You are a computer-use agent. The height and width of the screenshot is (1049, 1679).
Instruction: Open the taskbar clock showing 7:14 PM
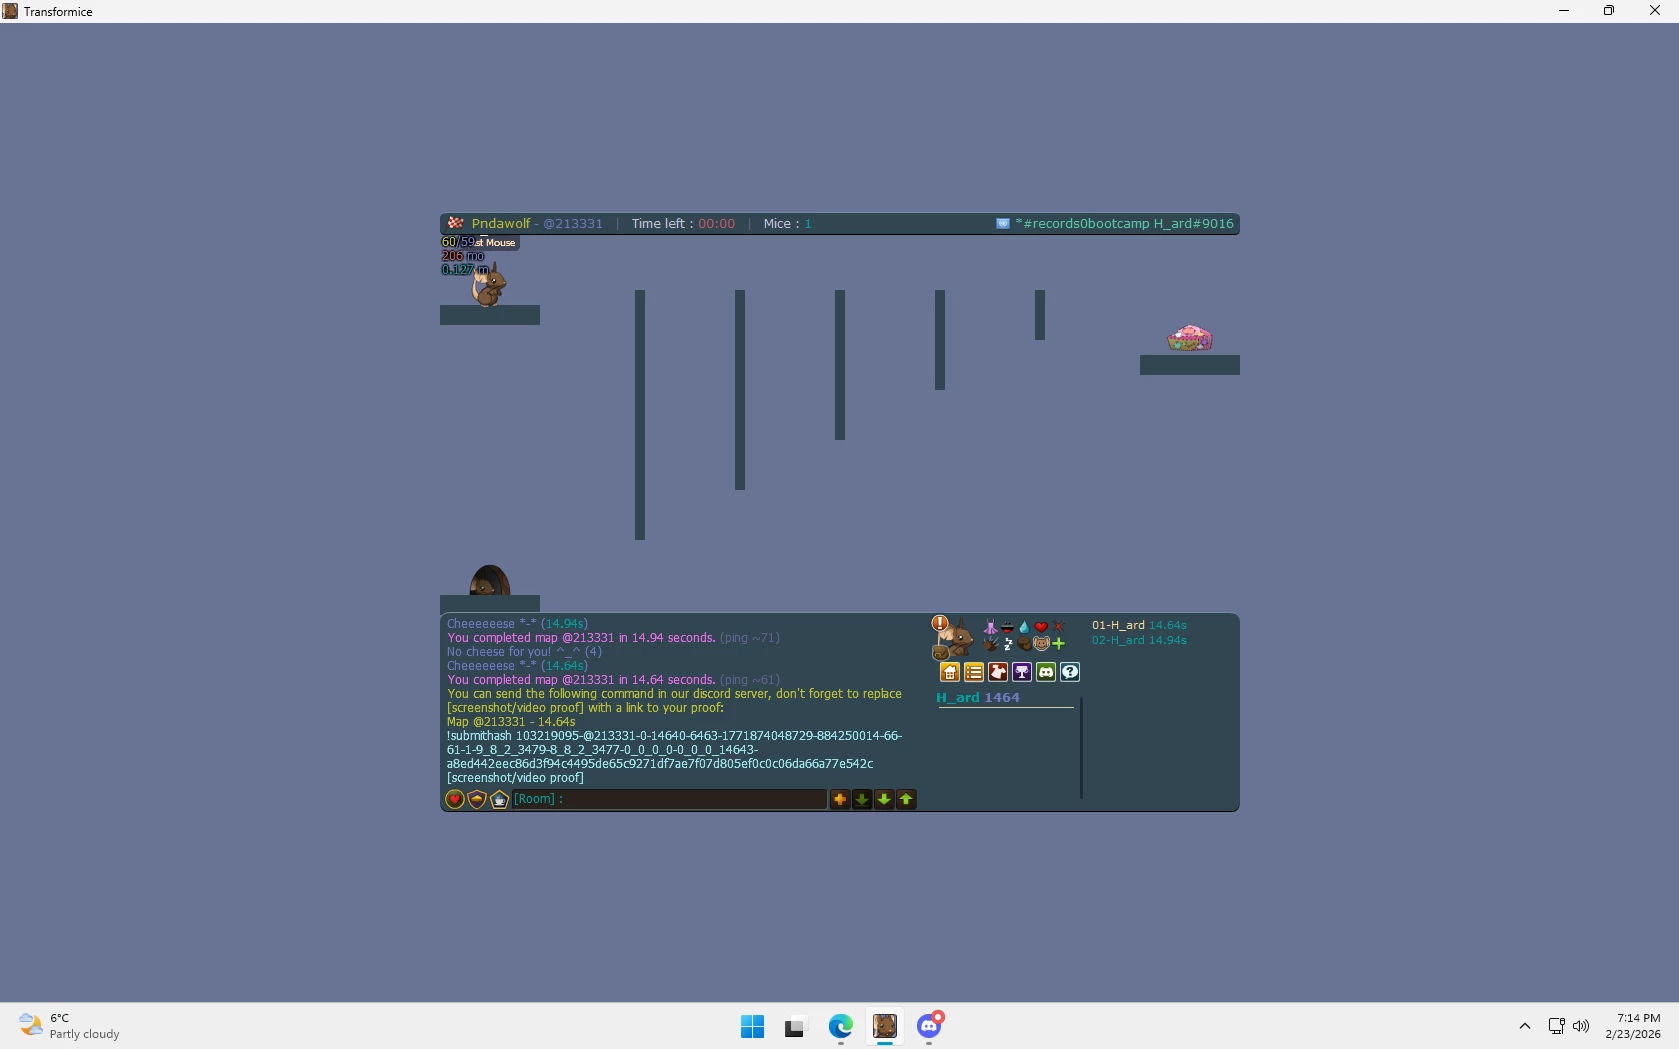1633,1026
